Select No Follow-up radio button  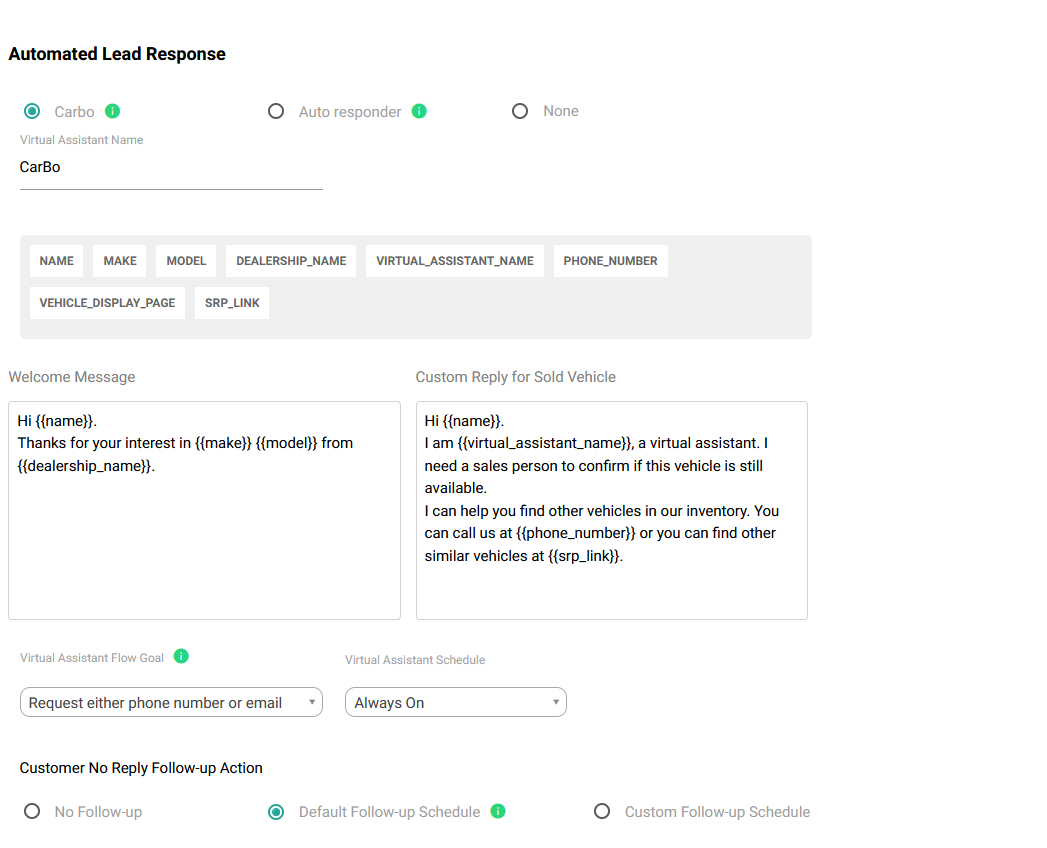(x=32, y=811)
